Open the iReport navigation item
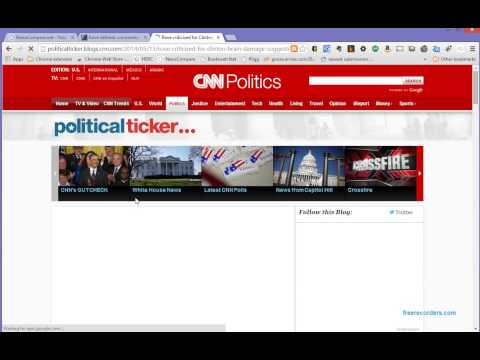The image size is (480, 360). (x=361, y=103)
